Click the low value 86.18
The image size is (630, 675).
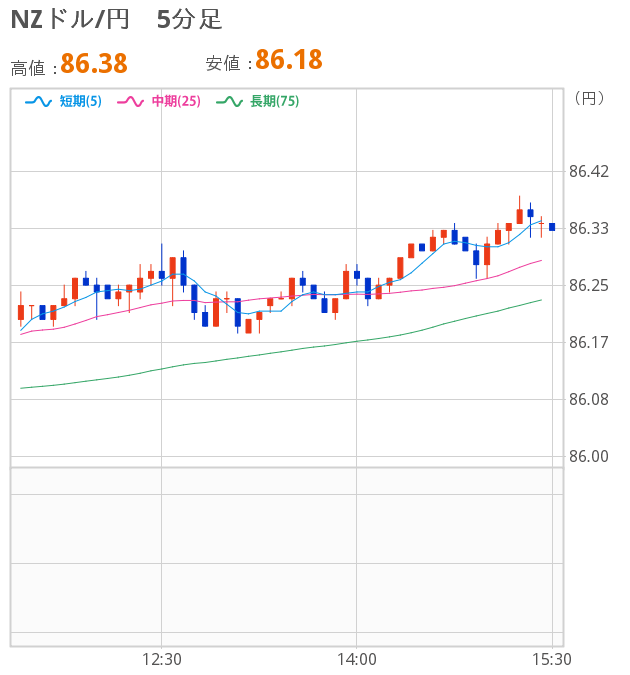[x=289, y=59]
